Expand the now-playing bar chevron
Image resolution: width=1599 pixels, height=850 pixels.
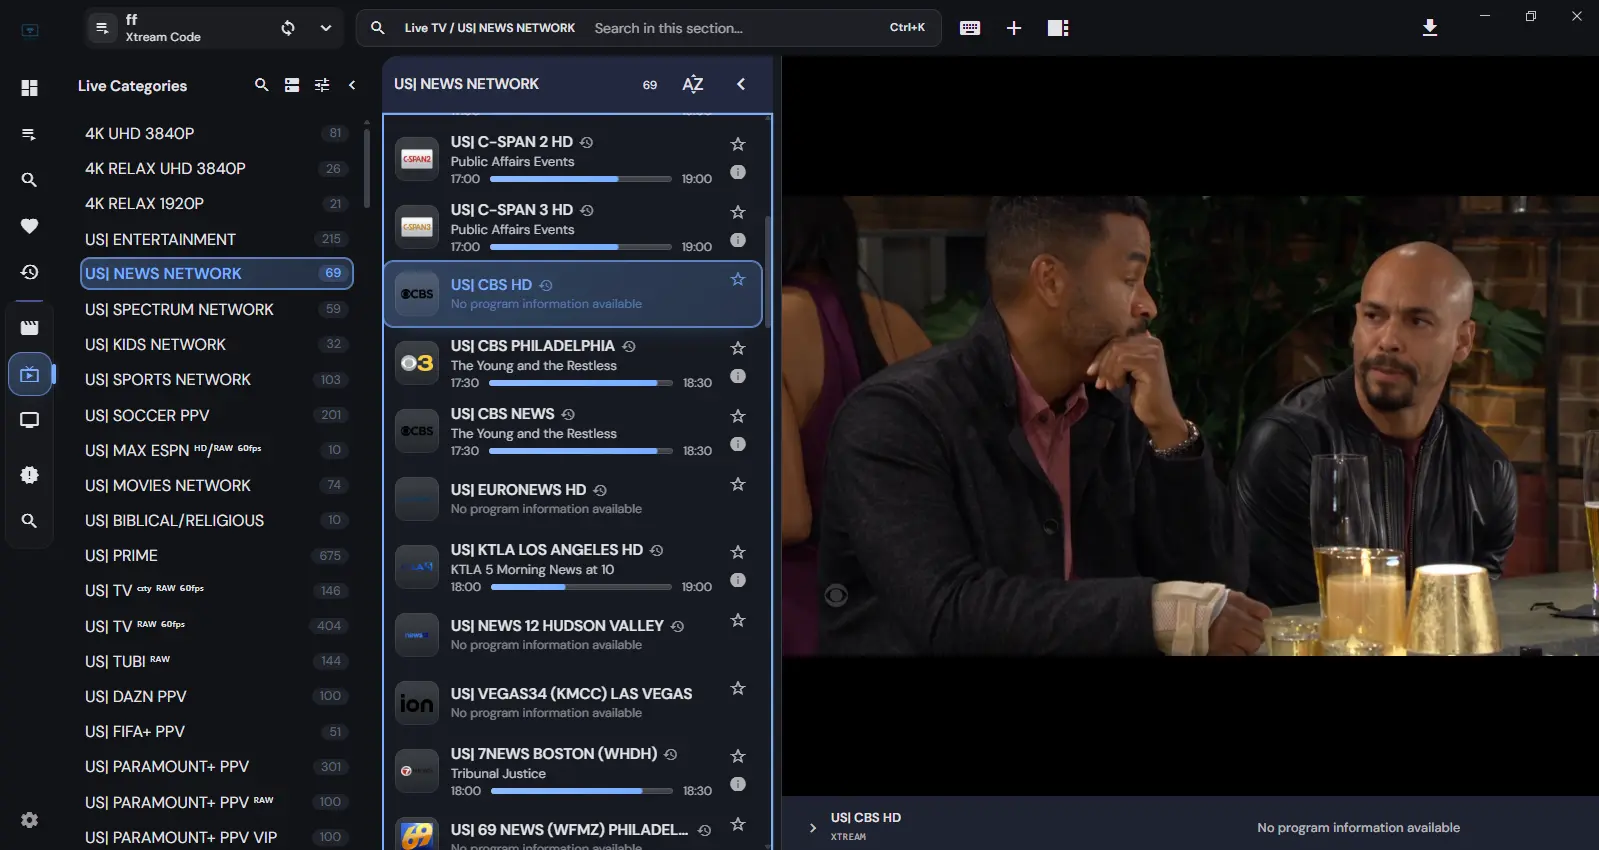pos(813,827)
